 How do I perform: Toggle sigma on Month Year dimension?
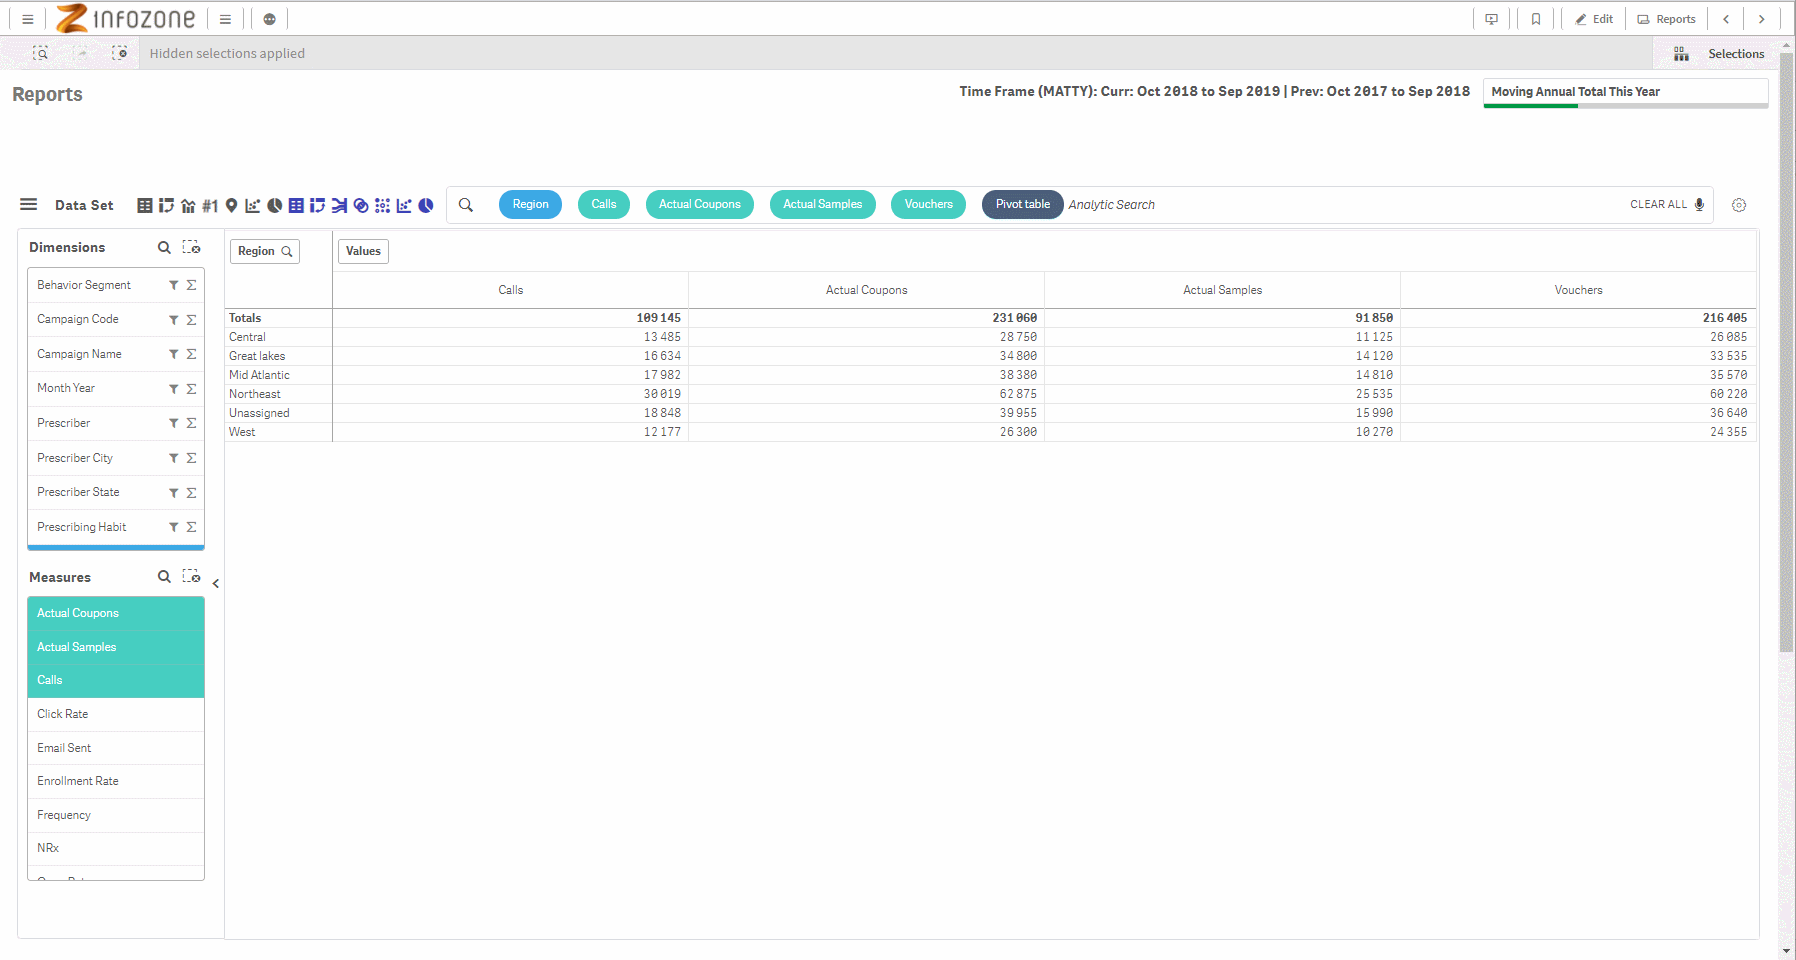191,389
